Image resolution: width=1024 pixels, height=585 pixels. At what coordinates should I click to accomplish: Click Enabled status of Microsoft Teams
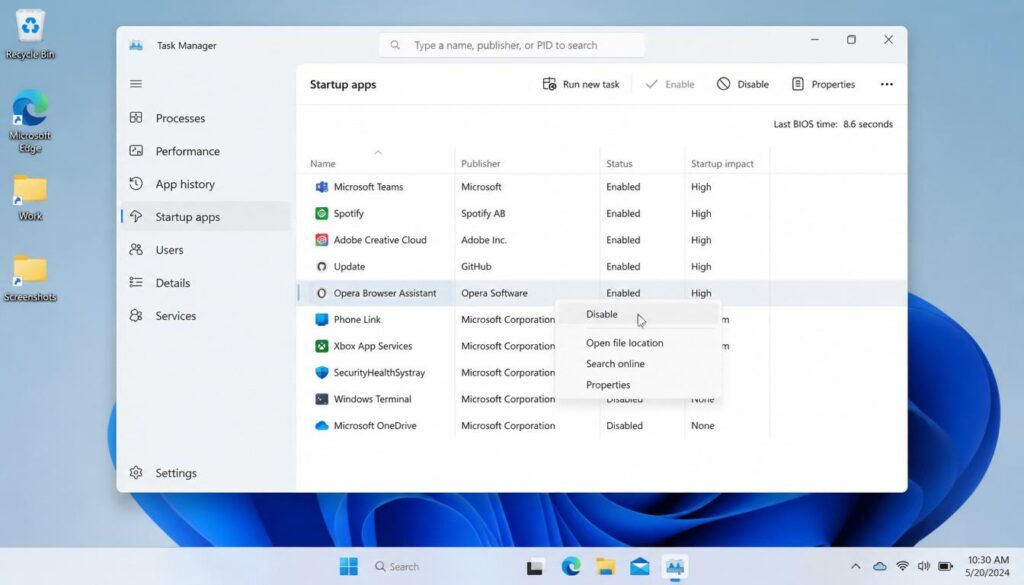(x=623, y=187)
